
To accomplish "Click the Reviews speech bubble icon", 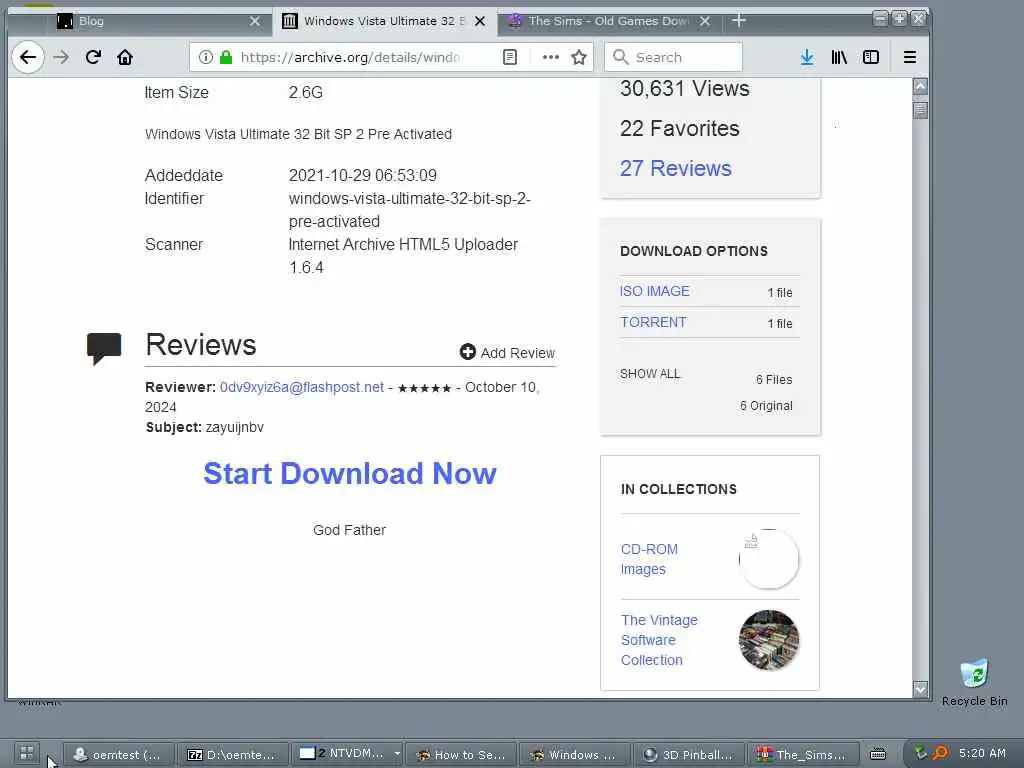I will [x=104, y=347].
